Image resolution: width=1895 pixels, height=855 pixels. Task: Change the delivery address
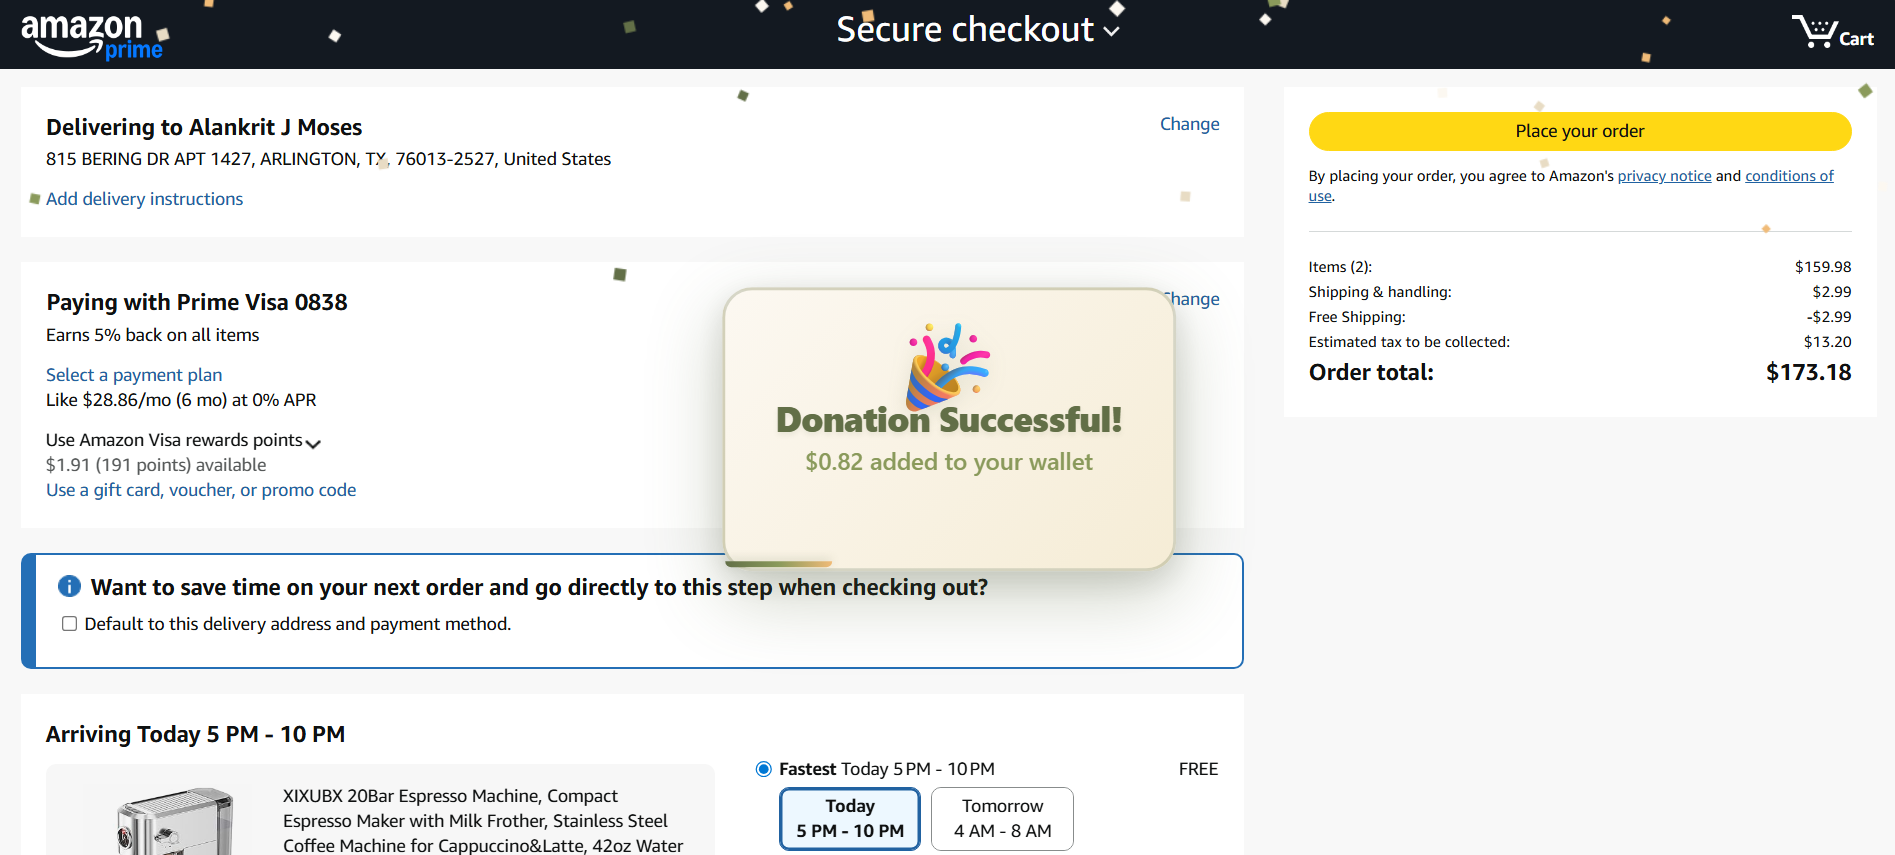(x=1189, y=124)
